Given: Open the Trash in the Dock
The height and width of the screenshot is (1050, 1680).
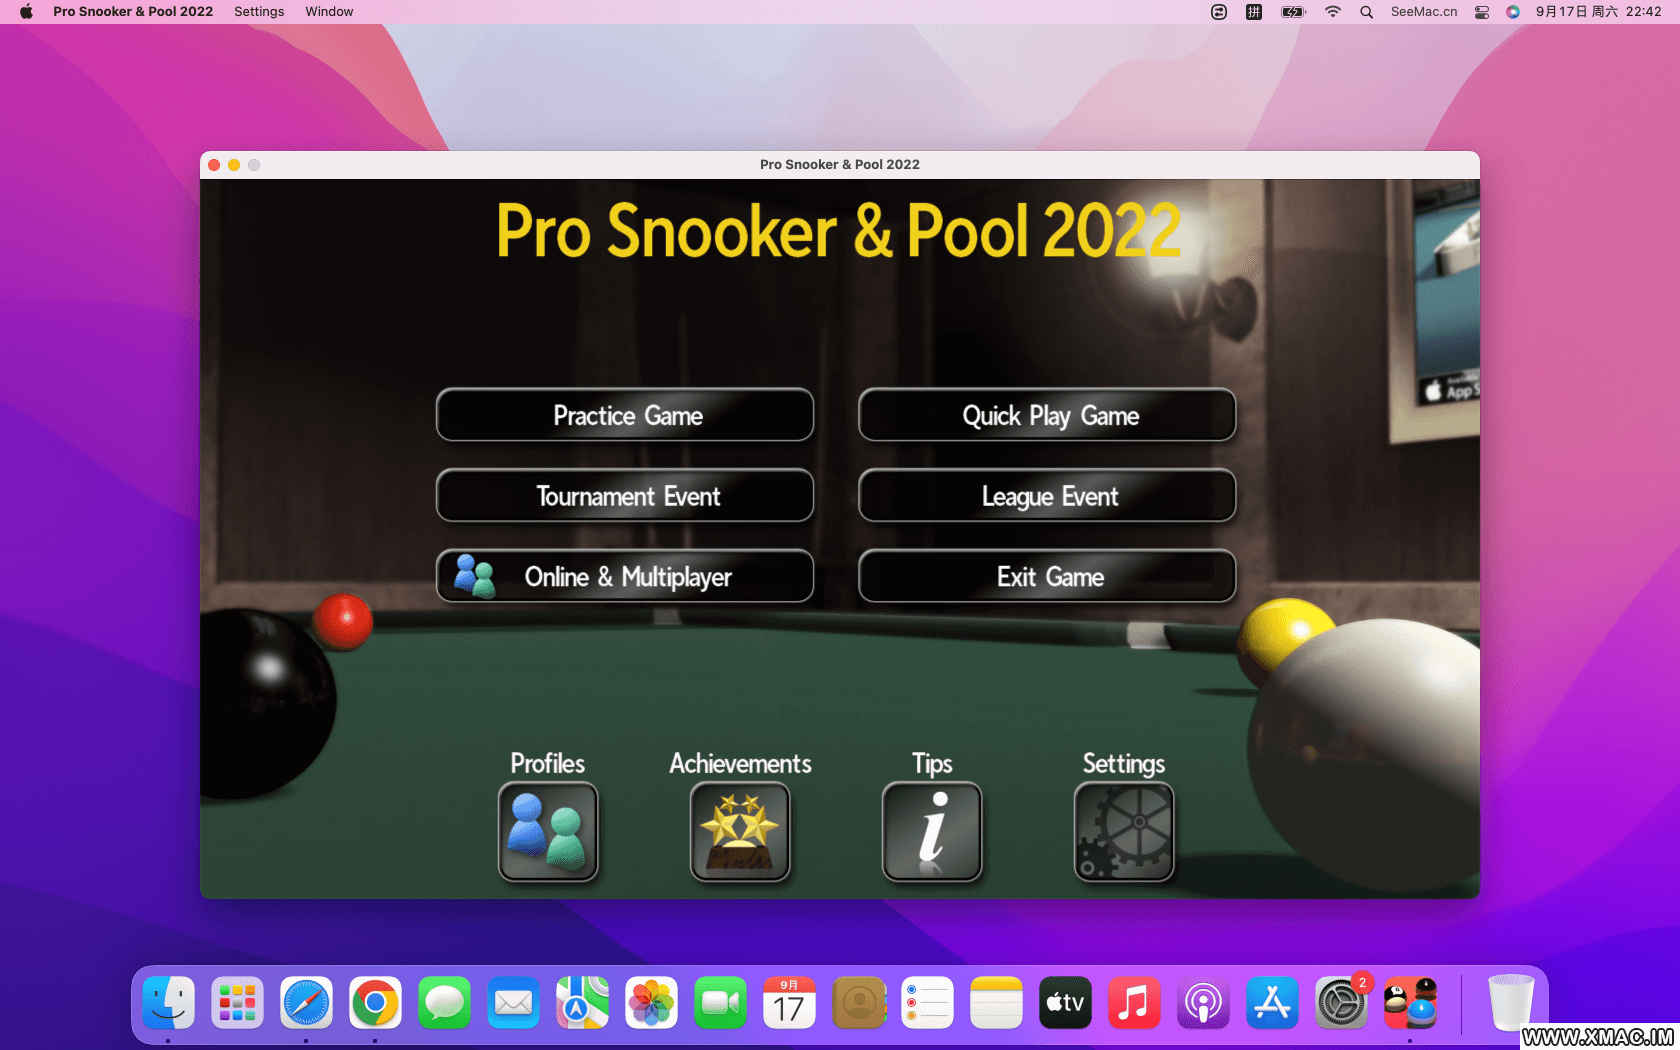Looking at the screenshot, I should click(1510, 1003).
